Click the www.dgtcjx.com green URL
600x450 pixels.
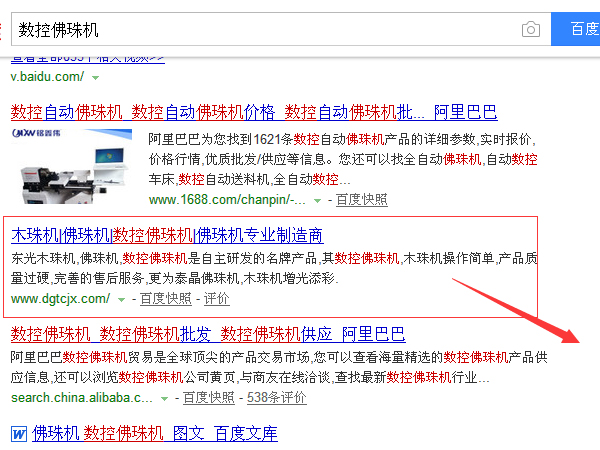coord(60,299)
